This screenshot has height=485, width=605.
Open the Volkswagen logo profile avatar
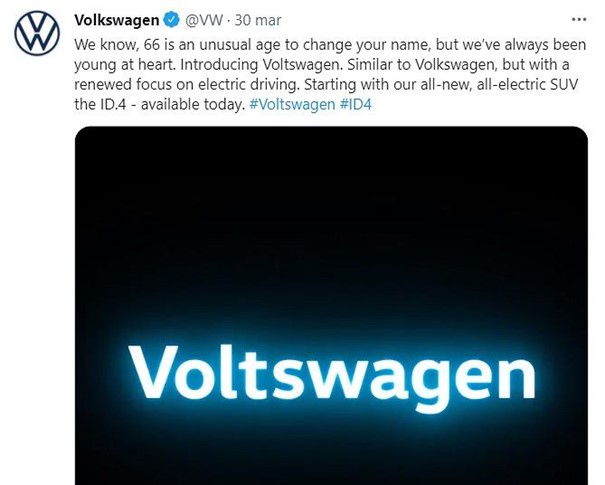(x=37, y=33)
